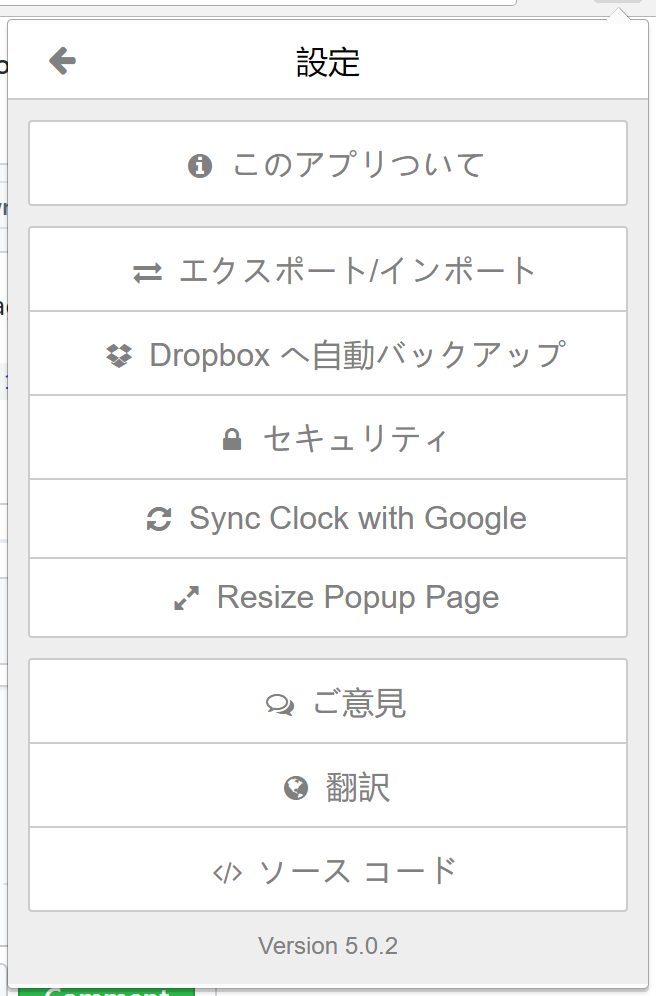Click the padlock security icon
This screenshot has width=656, height=996.
tap(232, 440)
